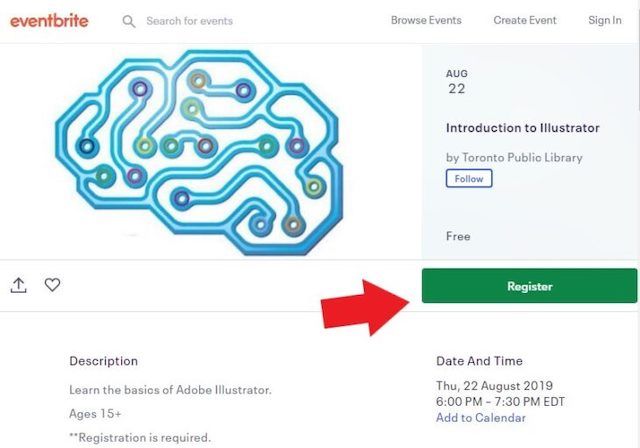Open Create Event in the header

click(525, 21)
